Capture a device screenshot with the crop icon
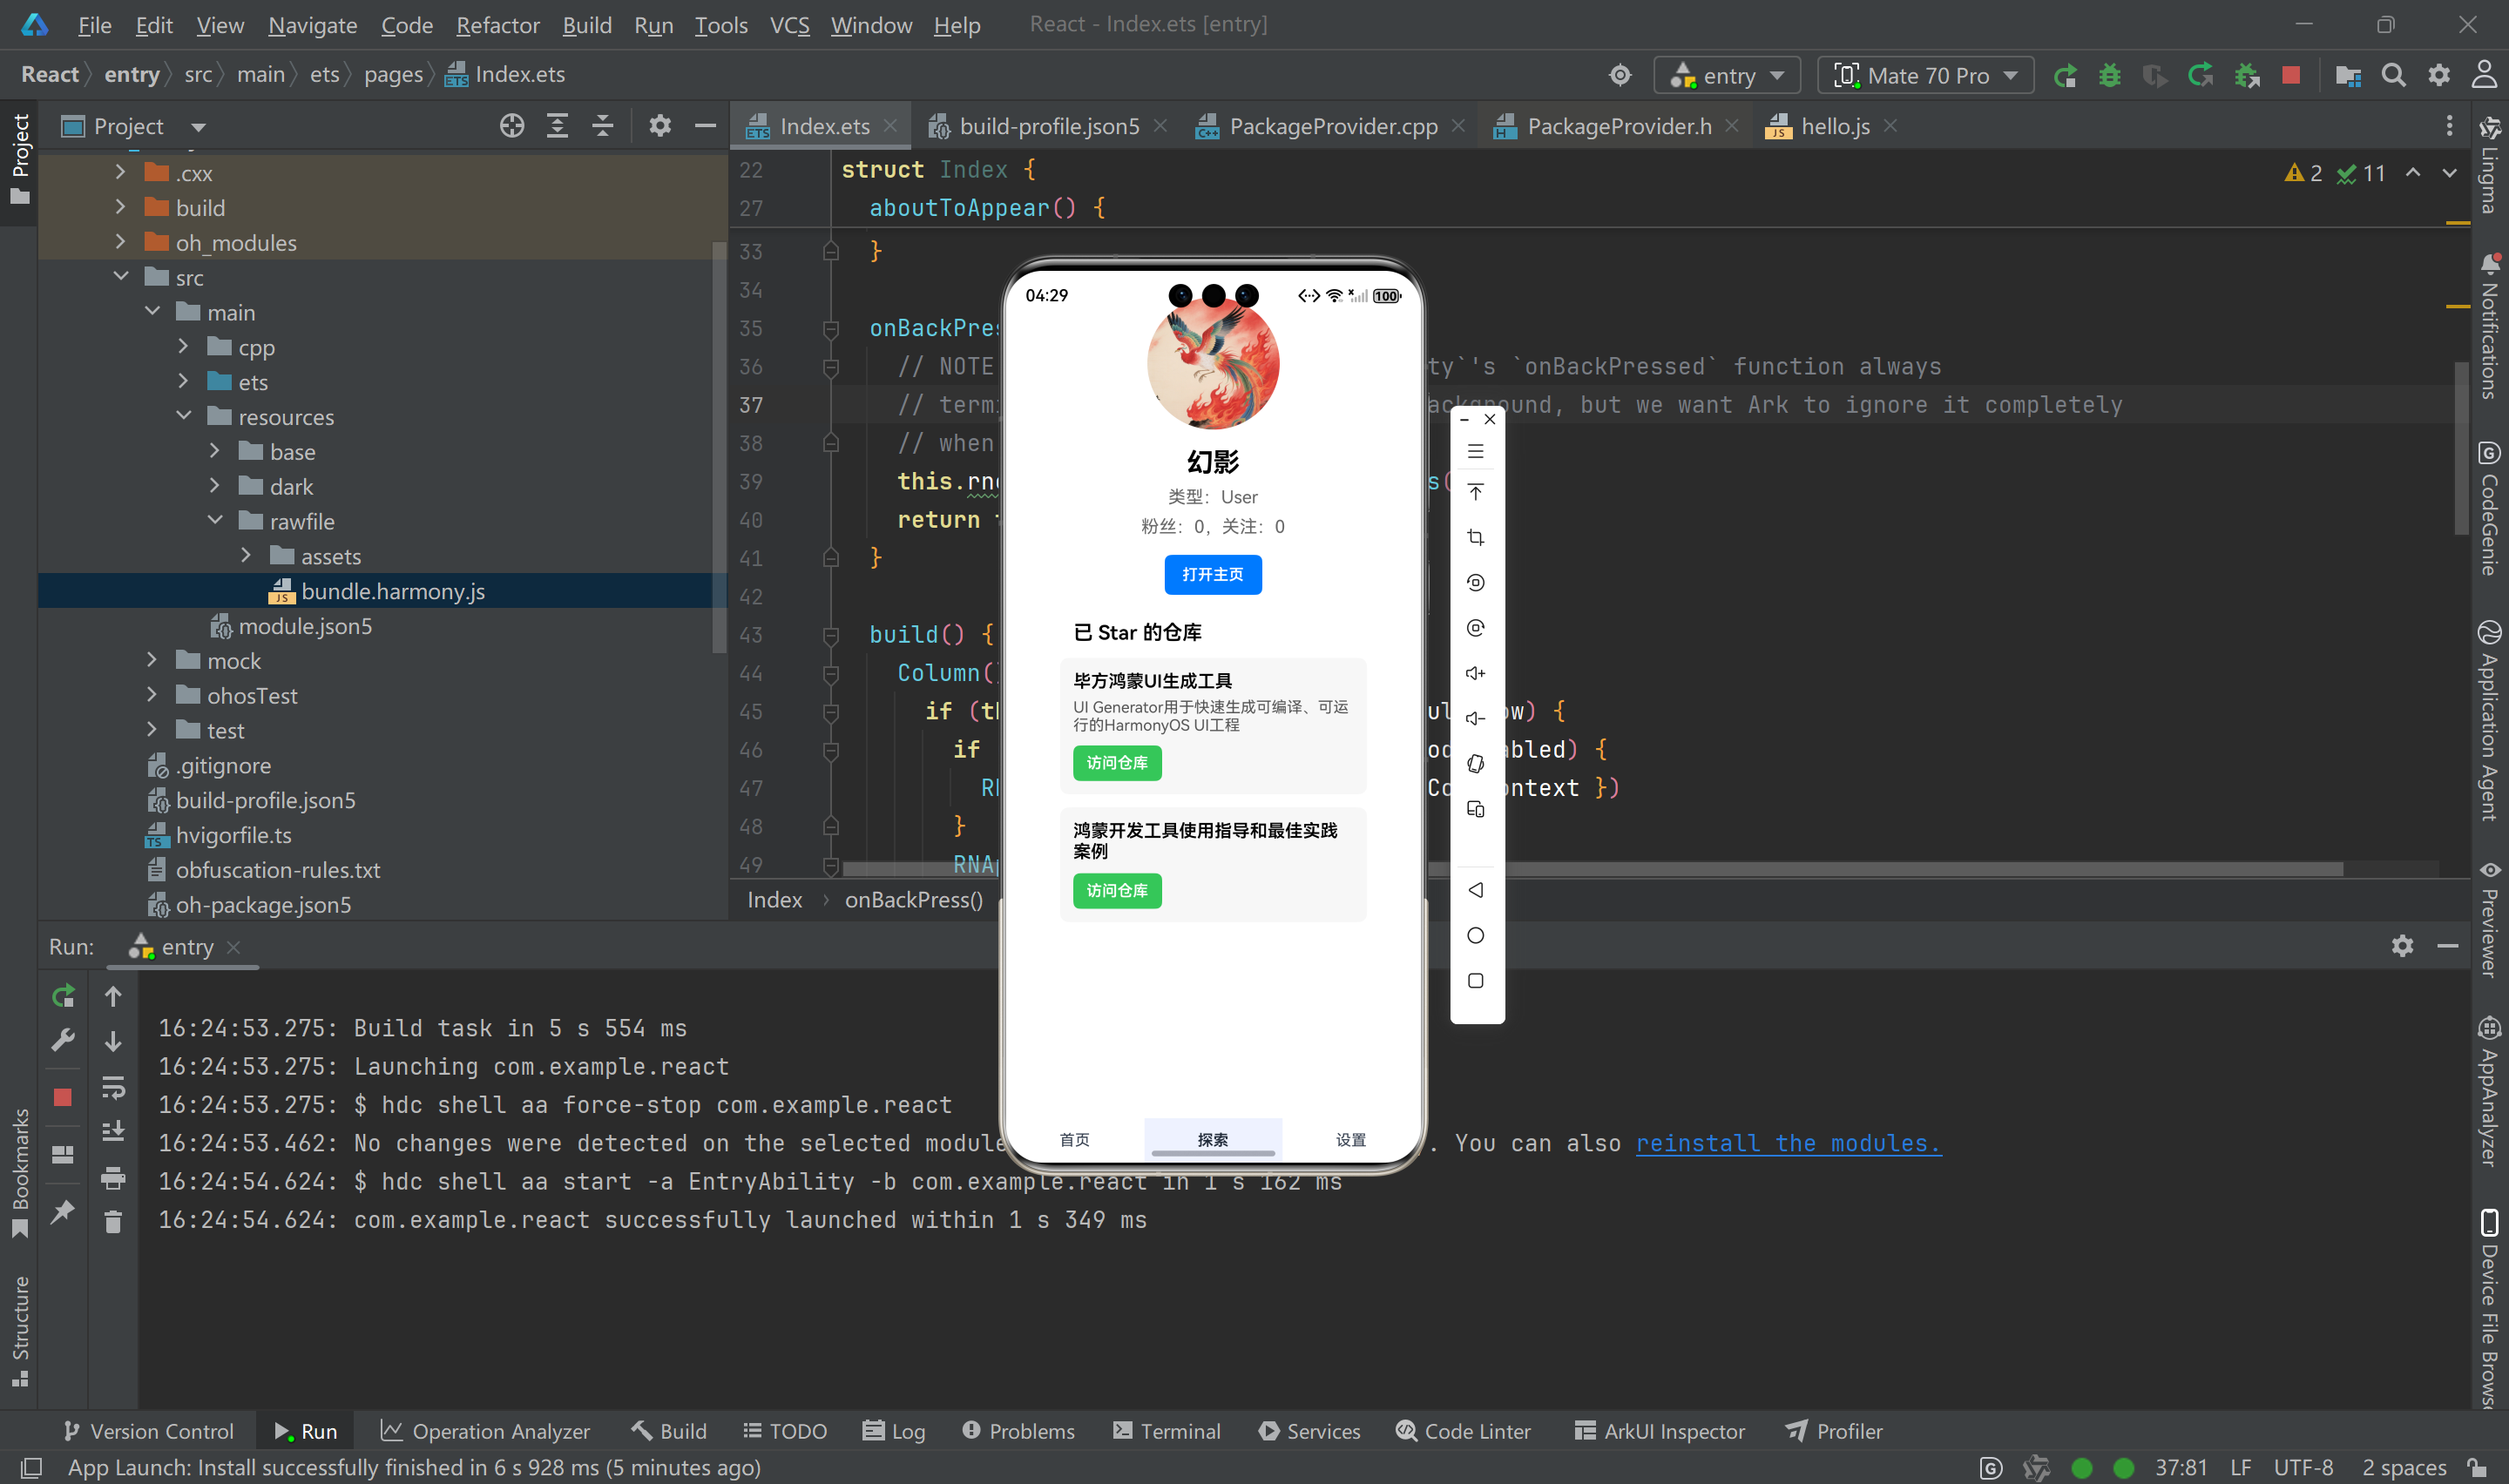This screenshot has width=2509, height=1484. click(1475, 537)
